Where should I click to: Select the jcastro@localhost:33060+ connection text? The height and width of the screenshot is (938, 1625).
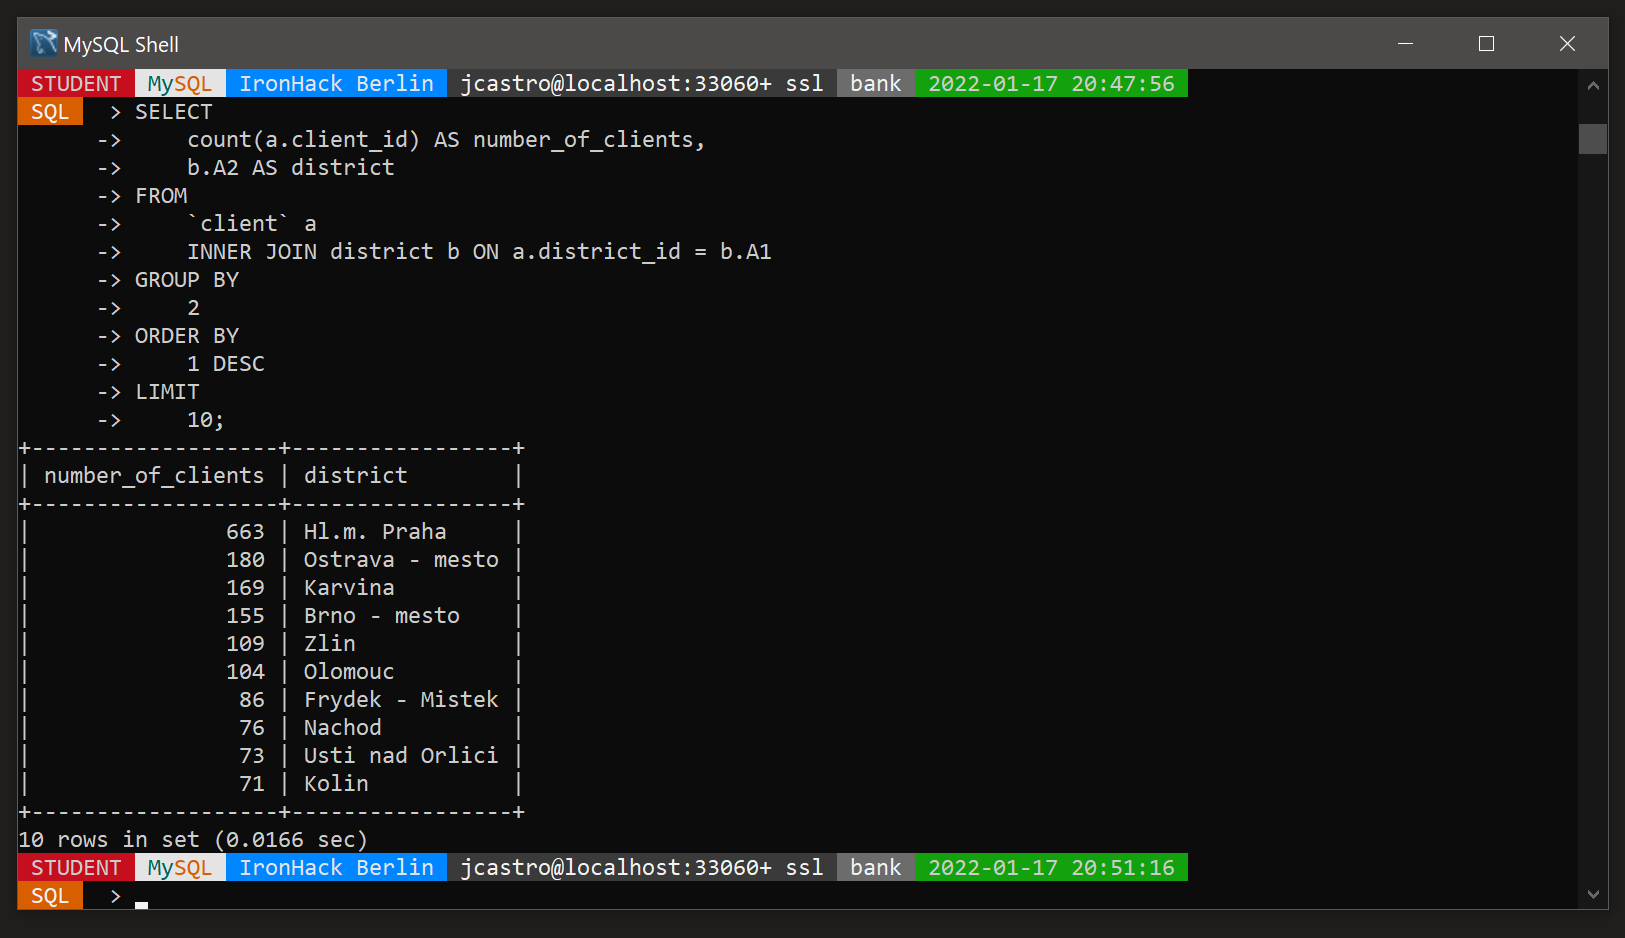pos(620,83)
